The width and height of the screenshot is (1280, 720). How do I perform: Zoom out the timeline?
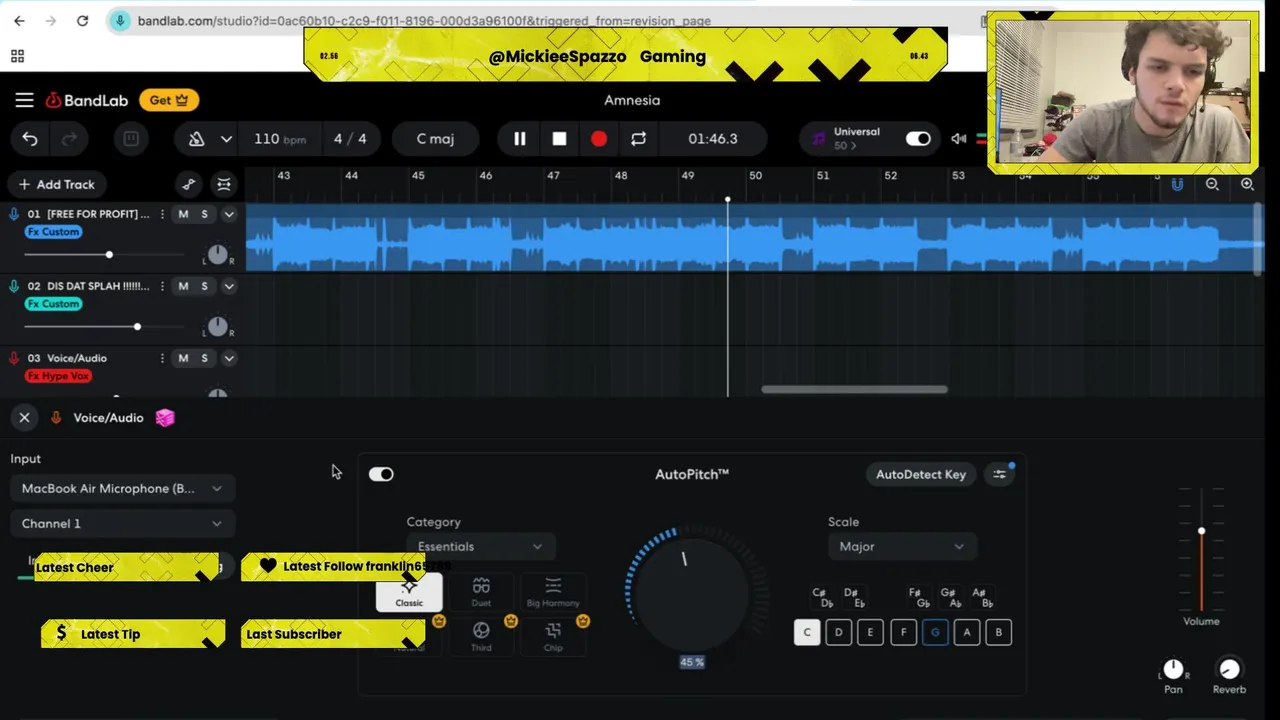click(x=1212, y=184)
